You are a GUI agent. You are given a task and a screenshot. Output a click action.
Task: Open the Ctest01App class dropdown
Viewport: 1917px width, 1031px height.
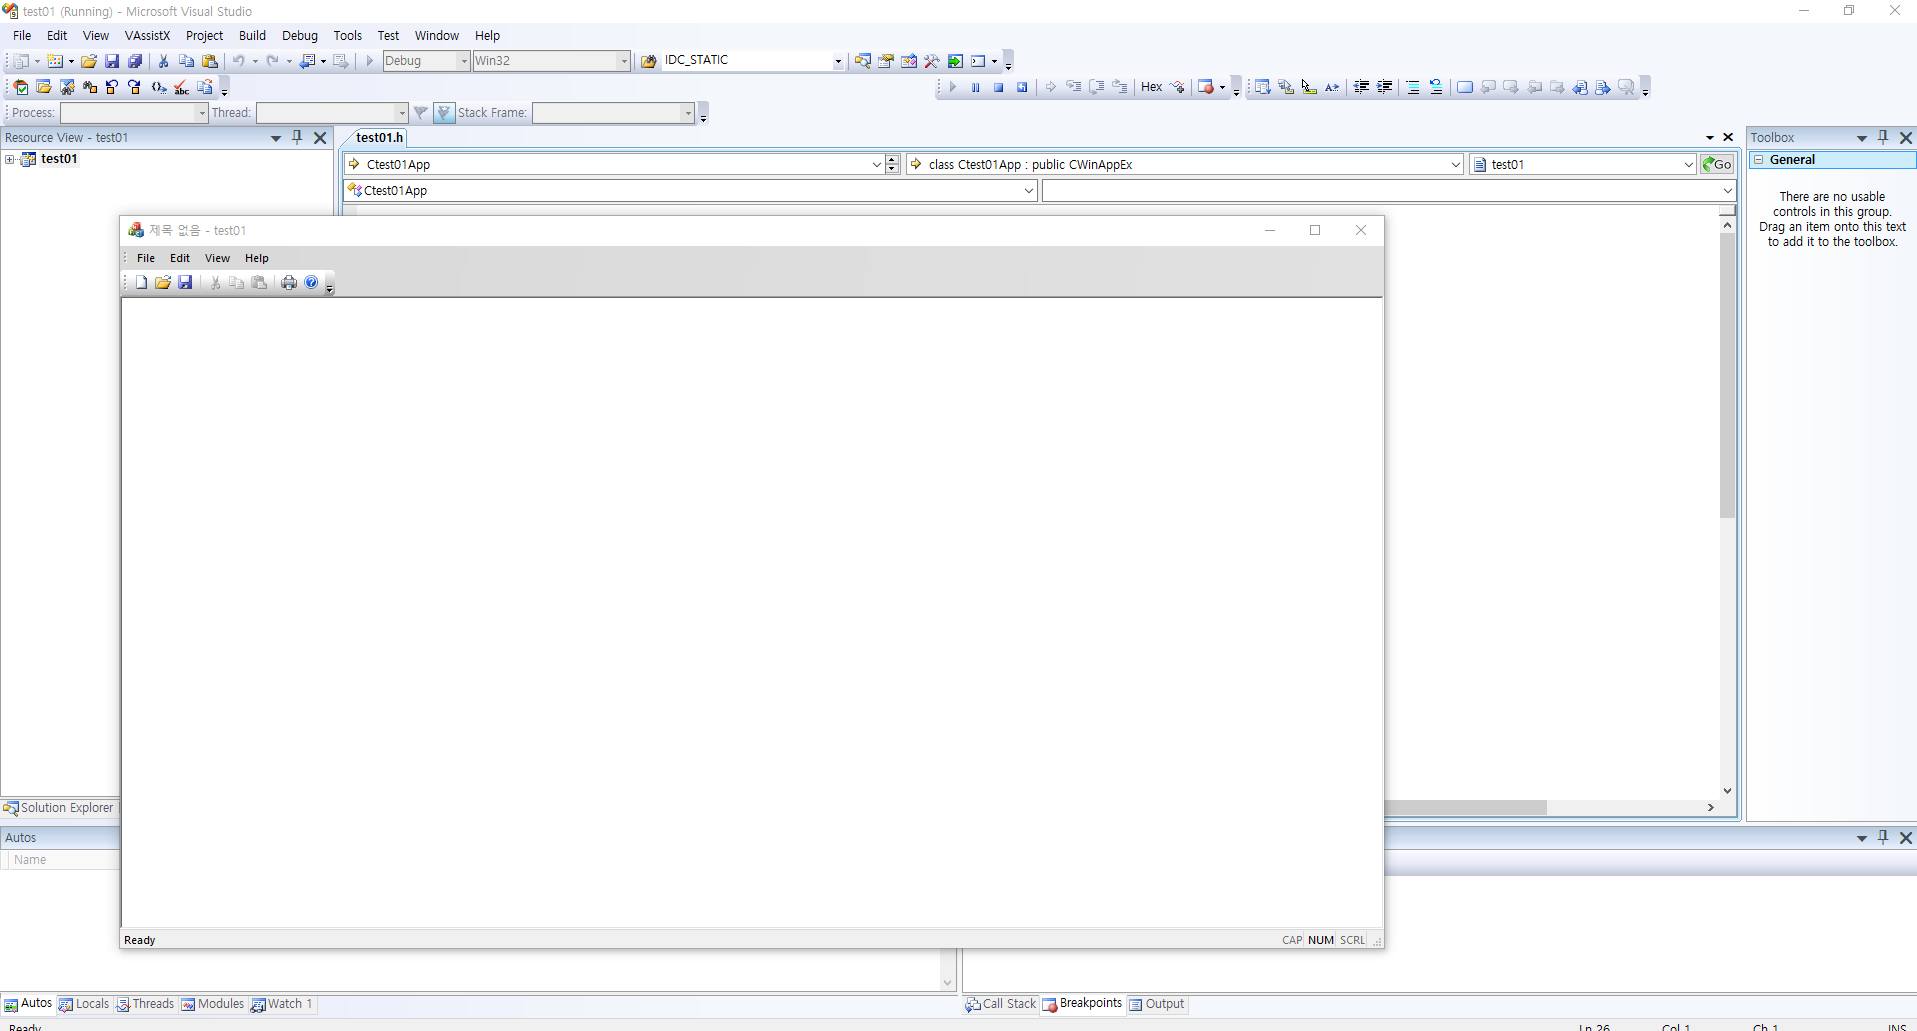point(876,164)
